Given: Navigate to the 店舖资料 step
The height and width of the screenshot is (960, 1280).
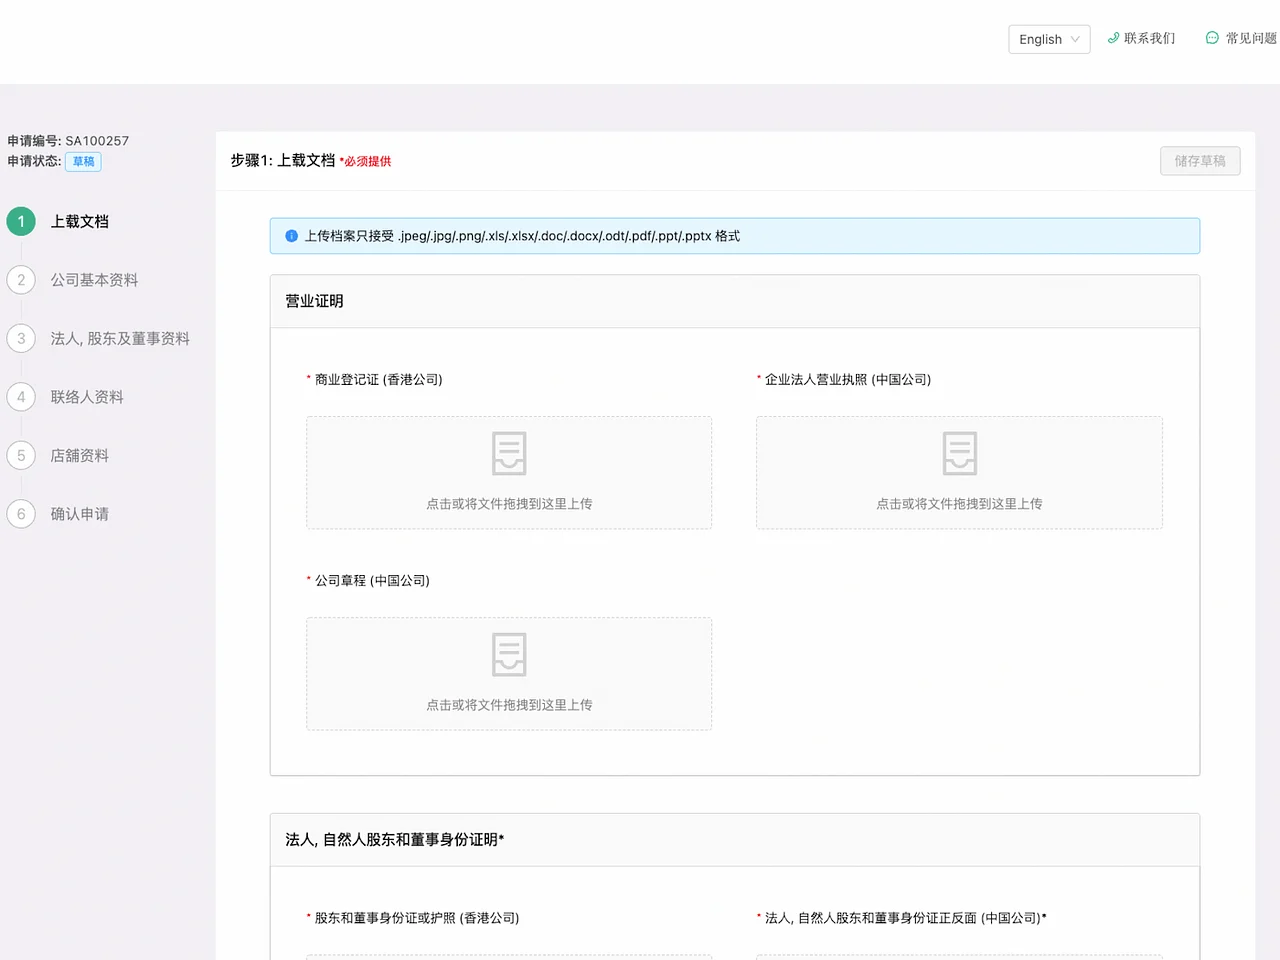Looking at the screenshot, I should 79,455.
